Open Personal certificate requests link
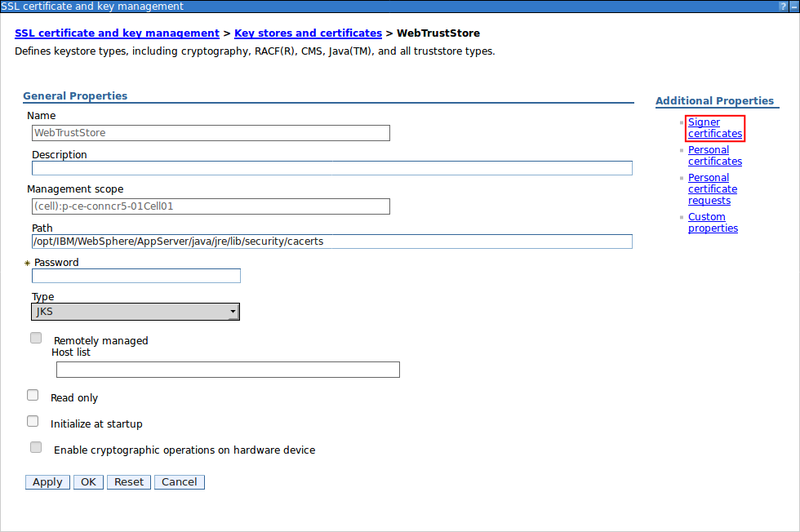 point(712,189)
